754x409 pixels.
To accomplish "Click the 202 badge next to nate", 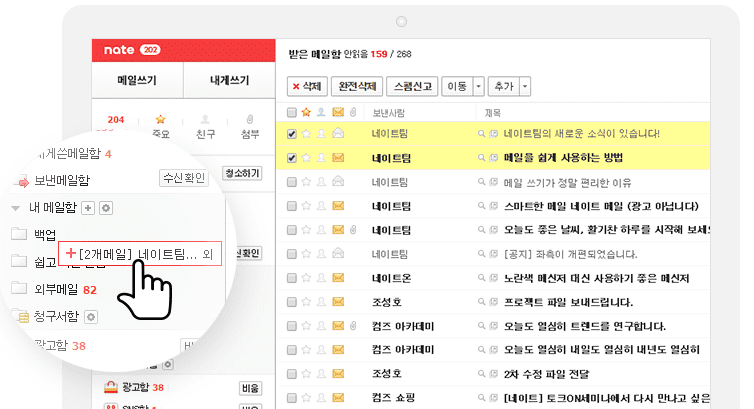I will (x=150, y=50).
